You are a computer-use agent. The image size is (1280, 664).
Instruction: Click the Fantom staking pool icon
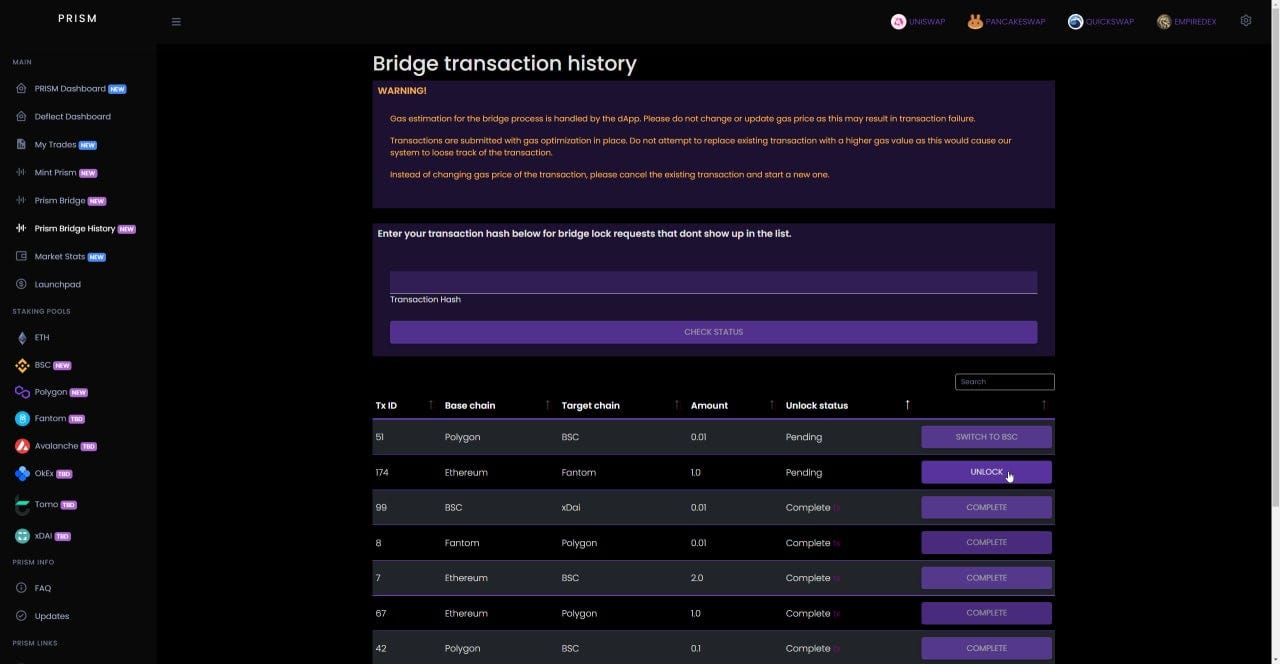(22, 419)
